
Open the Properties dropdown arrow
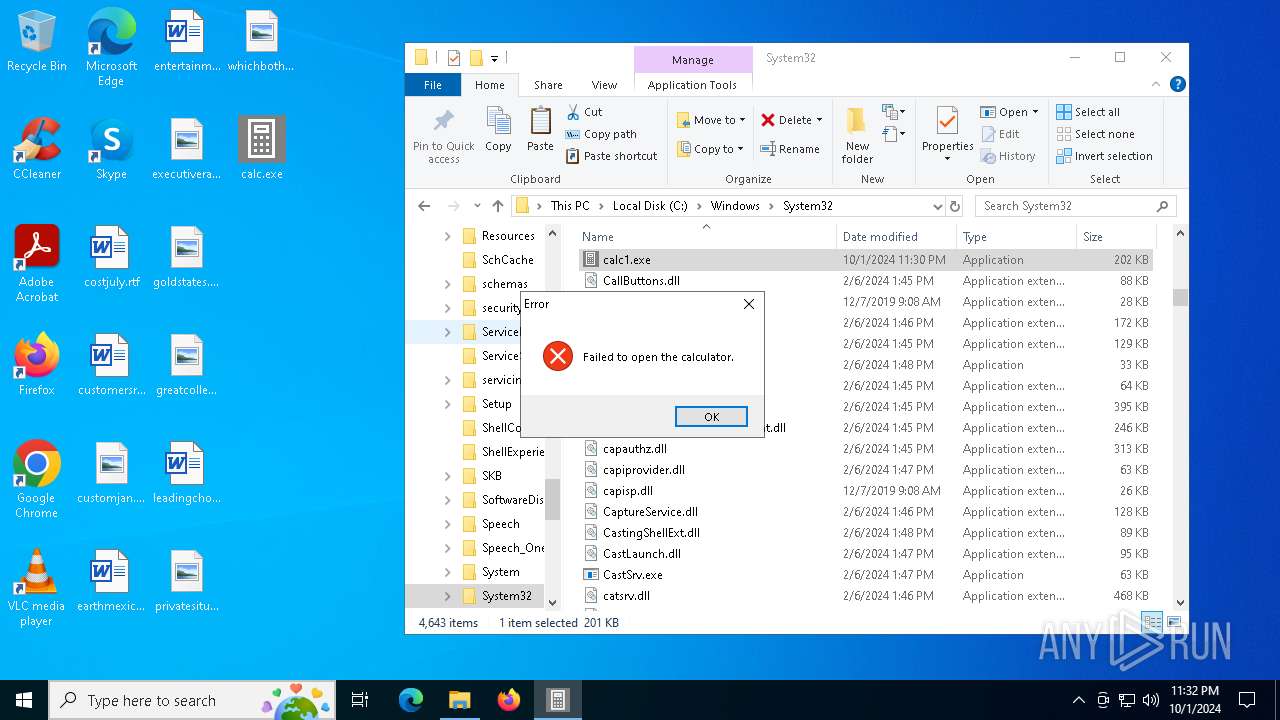pyautogui.click(x=947, y=158)
